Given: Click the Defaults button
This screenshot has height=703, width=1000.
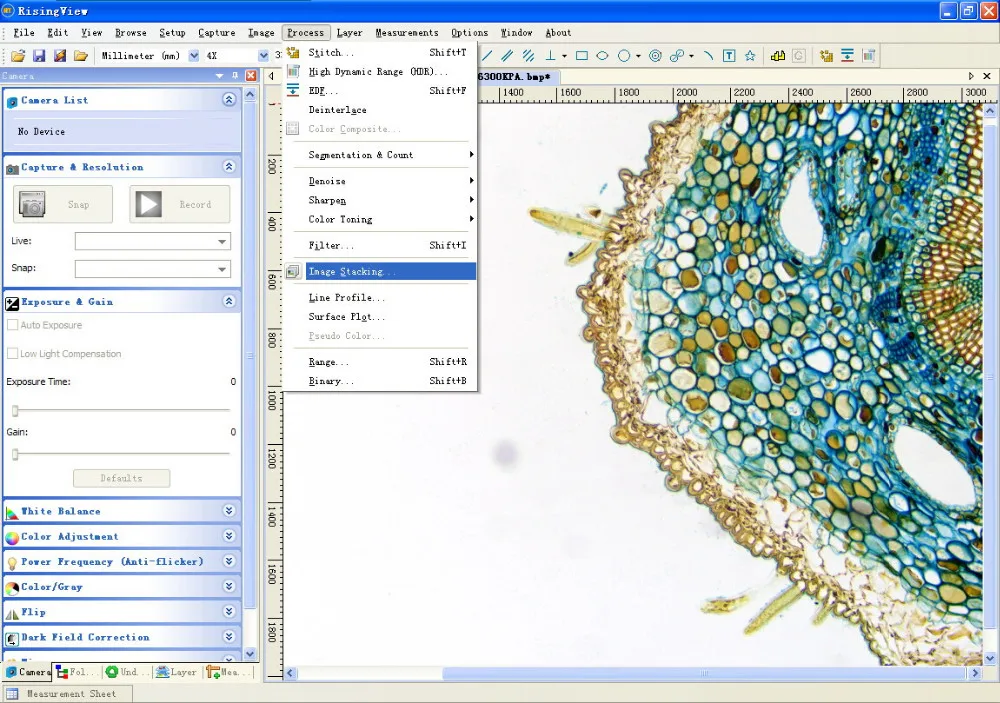Looking at the screenshot, I should tap(121, 478).
